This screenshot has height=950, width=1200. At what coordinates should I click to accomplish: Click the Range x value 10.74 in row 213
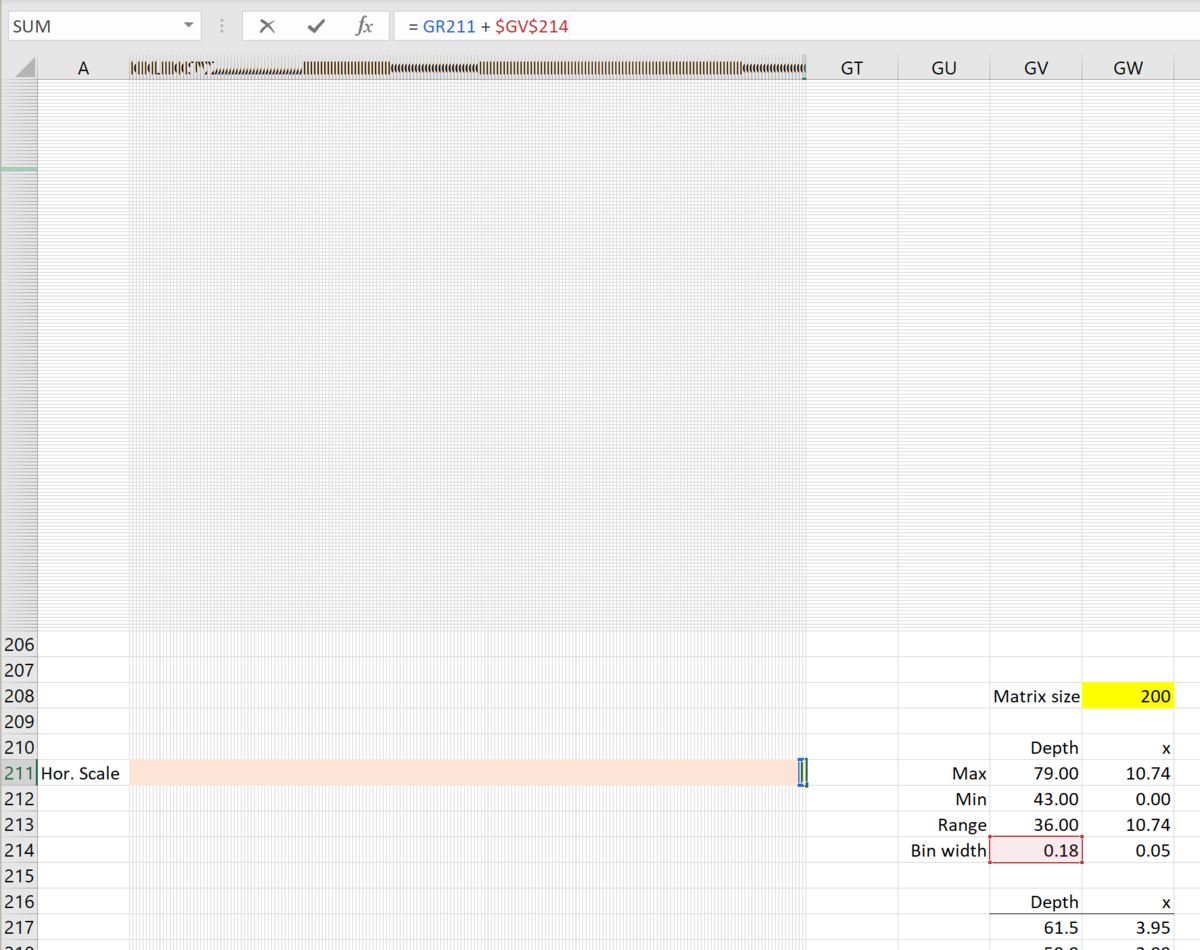click(x=1127, y=825)
